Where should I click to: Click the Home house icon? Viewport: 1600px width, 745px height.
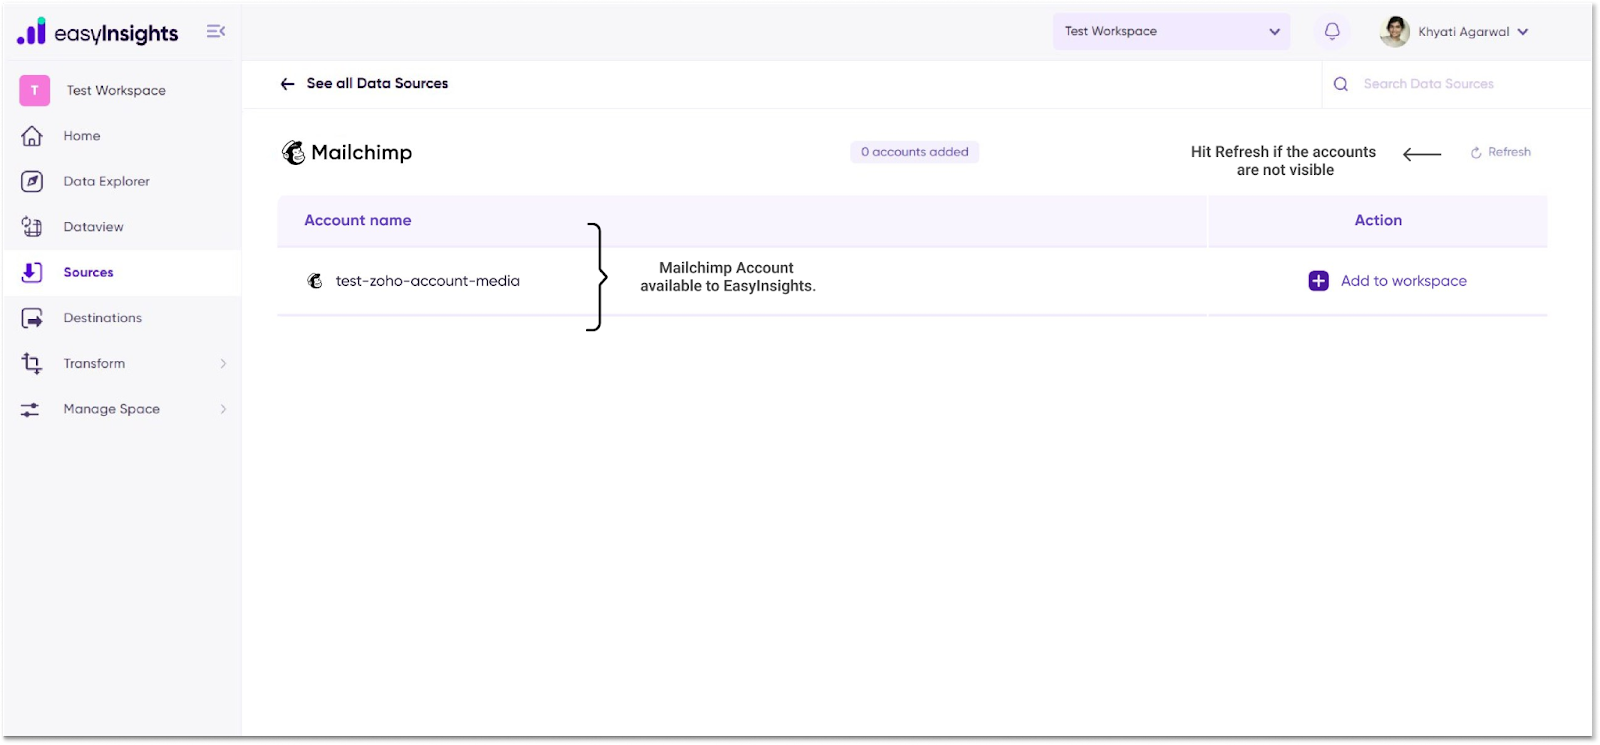point(32,136)
